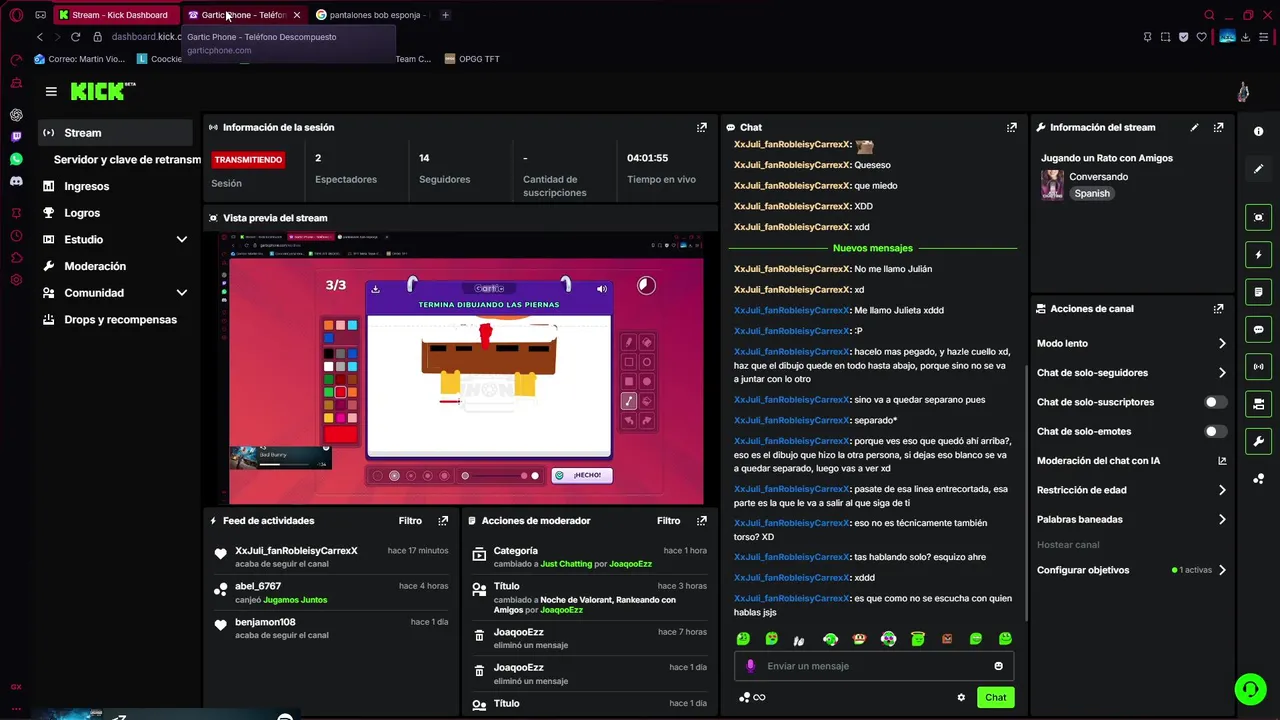The image size is (1280, 720).
Task: Pop out the Chat panel
Action: point(1012,127)
